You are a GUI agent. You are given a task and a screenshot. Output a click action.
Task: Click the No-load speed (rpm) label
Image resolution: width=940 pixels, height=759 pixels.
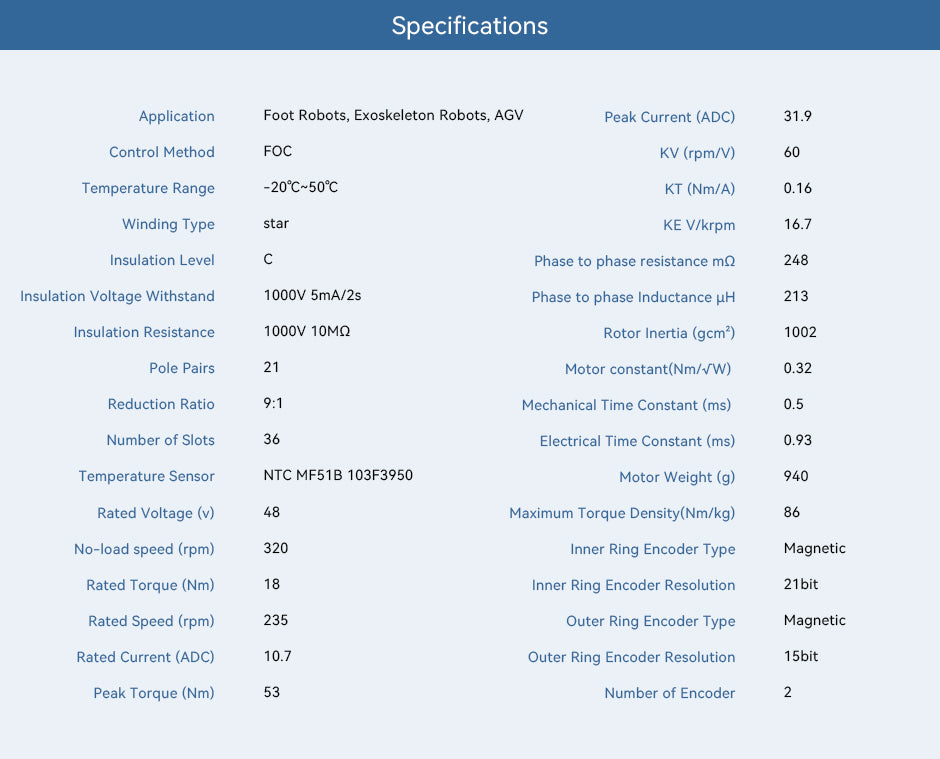pos(144,549)
